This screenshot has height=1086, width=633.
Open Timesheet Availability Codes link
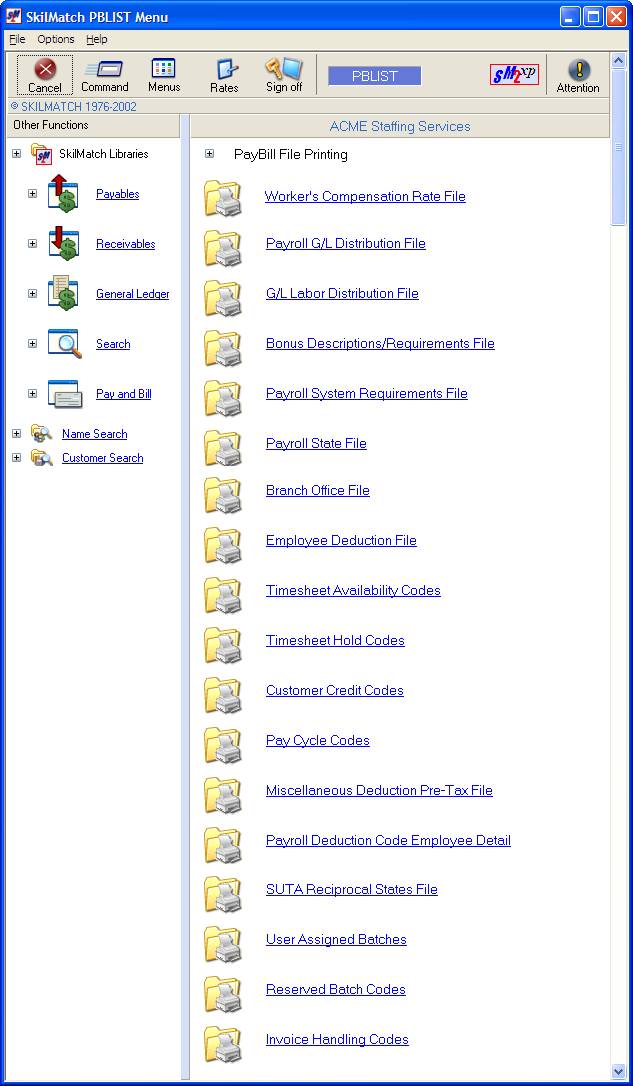click(x=353, y=590)
